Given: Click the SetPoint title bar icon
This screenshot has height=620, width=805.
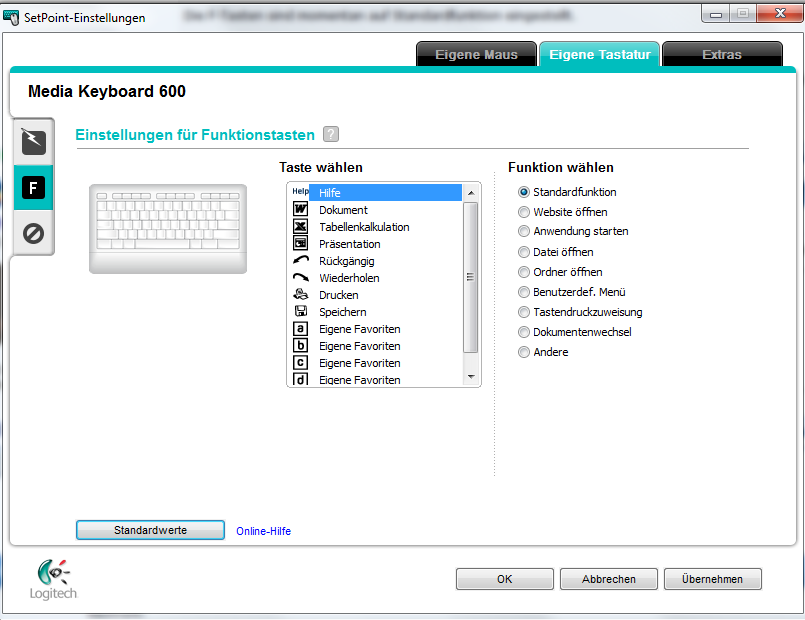Looking at the screenshot, I should [x=11, y=17].
